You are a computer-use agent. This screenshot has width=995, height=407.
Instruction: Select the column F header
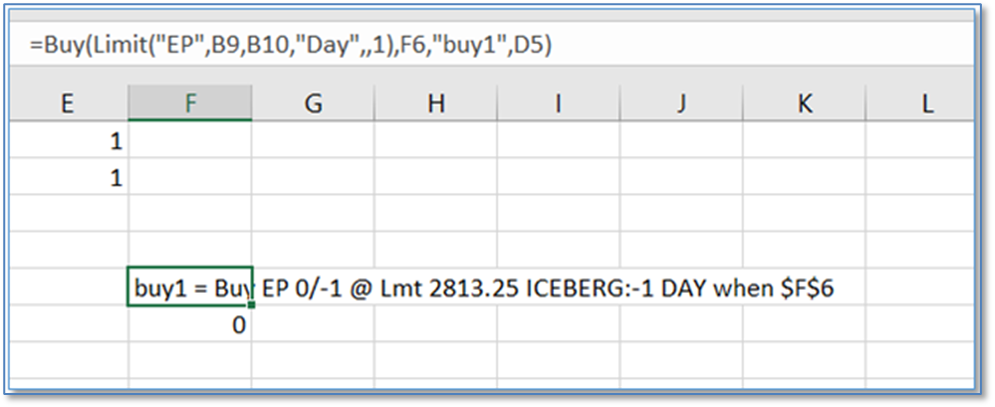coord(190,103)
